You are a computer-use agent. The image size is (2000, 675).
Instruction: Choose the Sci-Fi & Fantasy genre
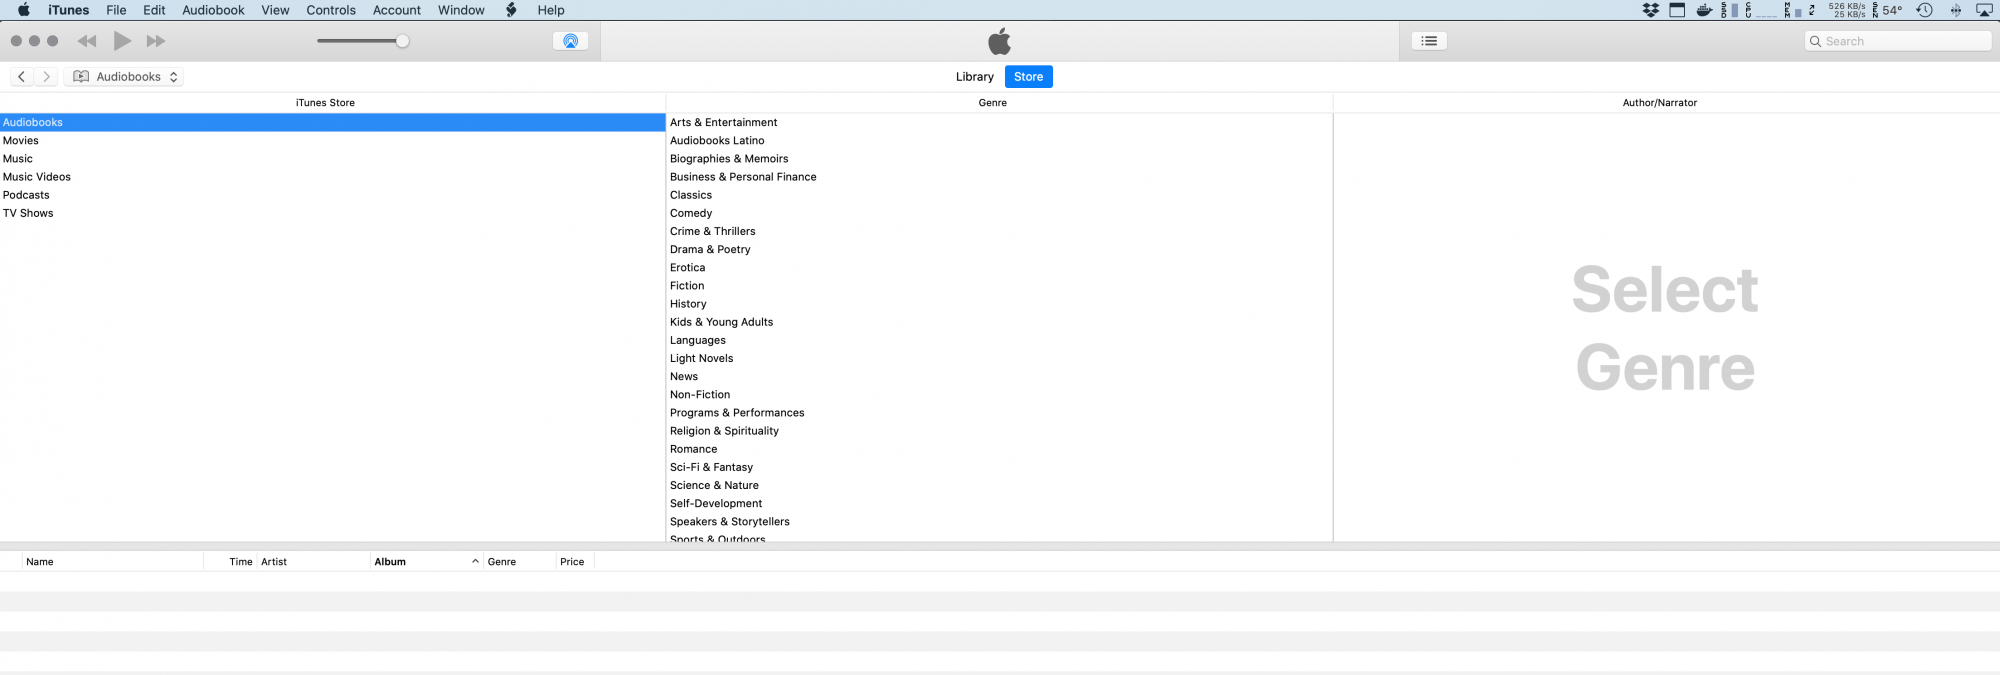click(x=999, y=467)
